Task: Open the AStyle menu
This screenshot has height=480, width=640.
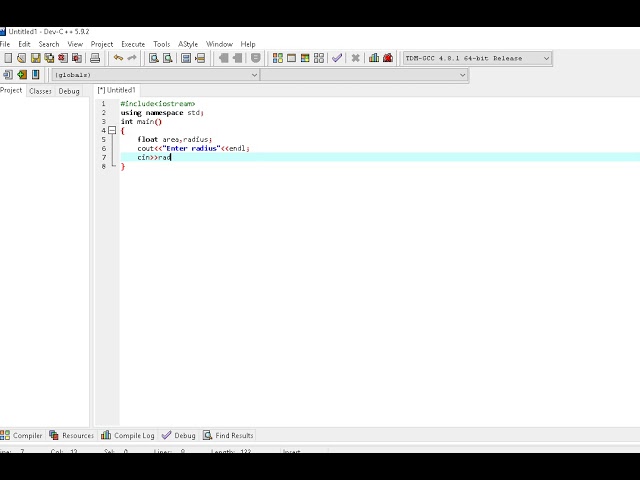Action: 188,44
